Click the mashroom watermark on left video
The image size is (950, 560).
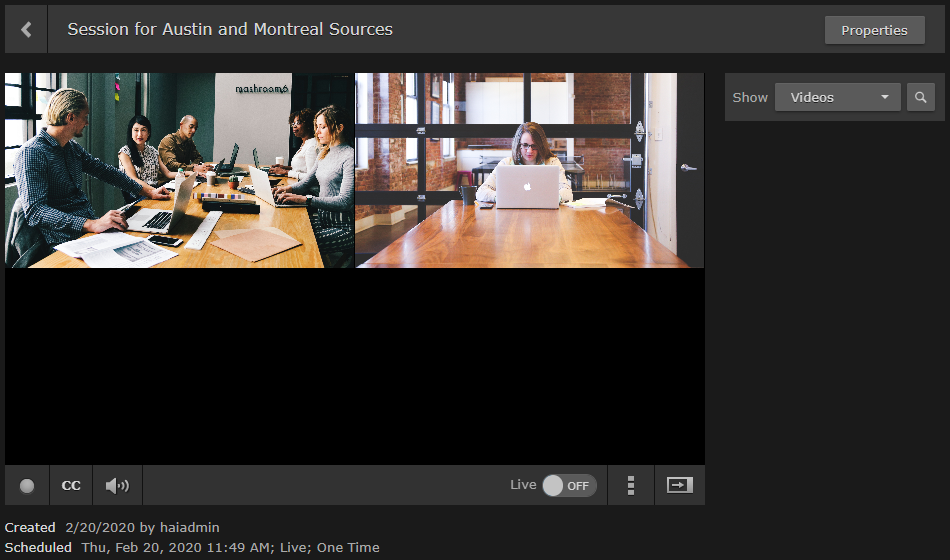coord(261,88)
